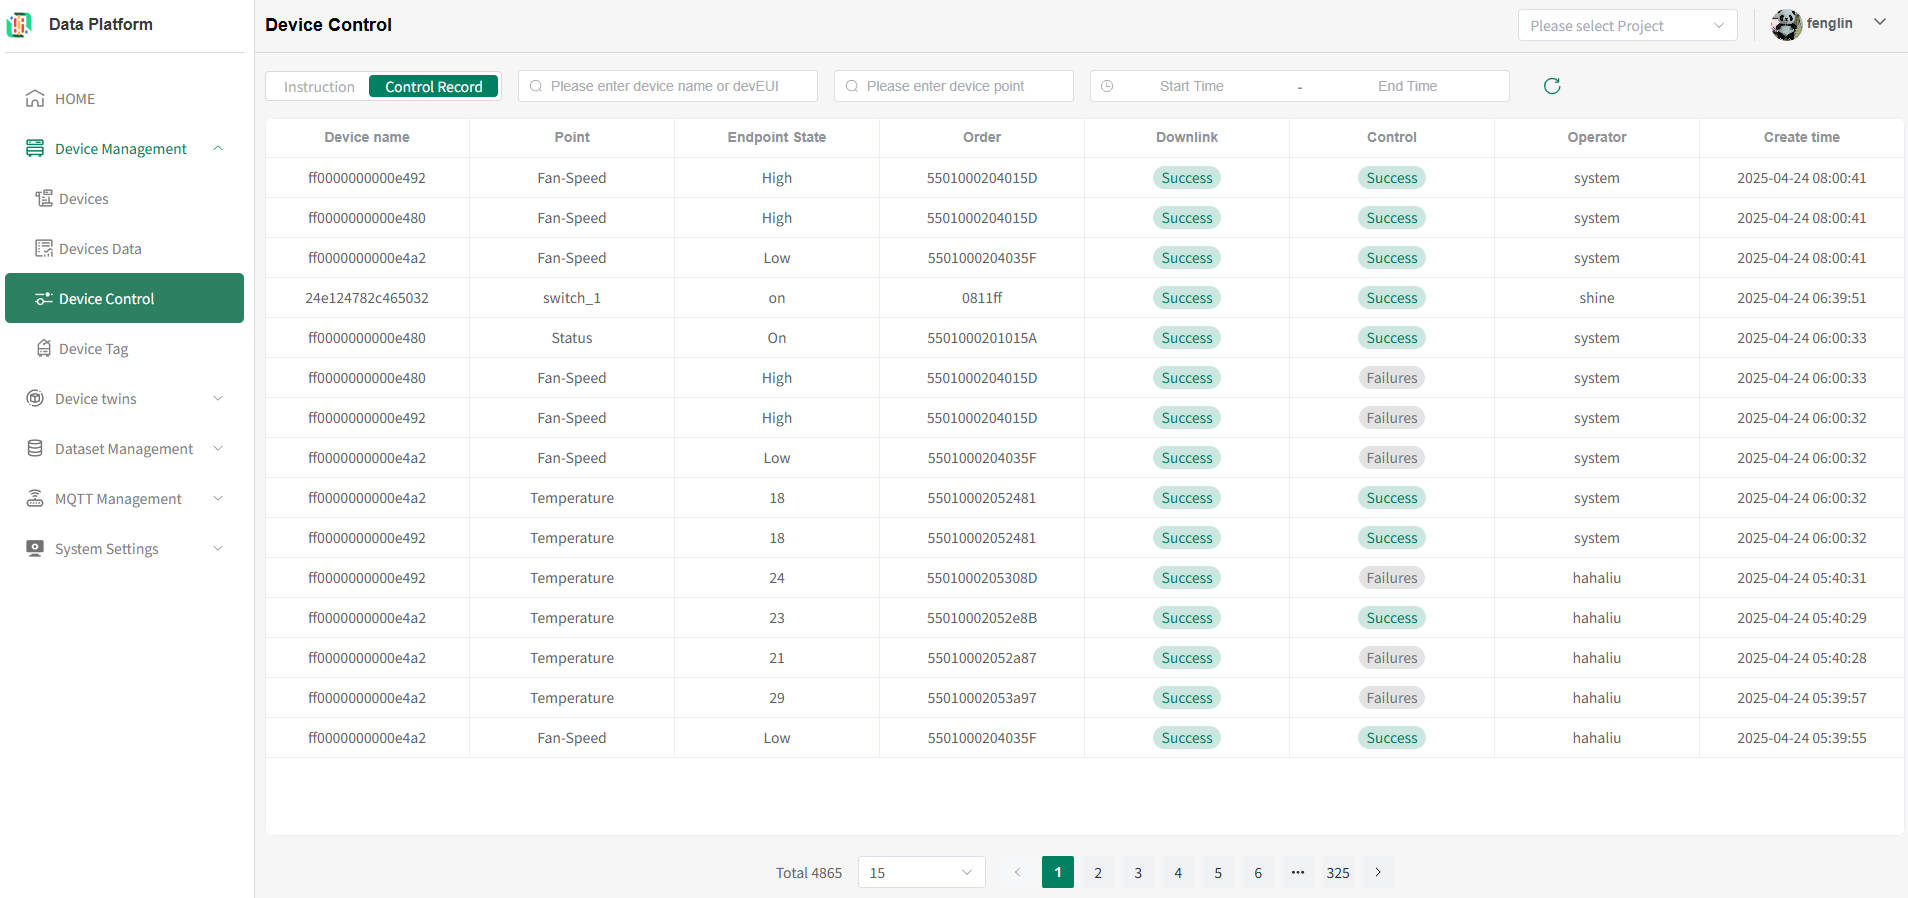The image size is (1908, 898).
Task: Click create time 2025-04-24 06:39:51
Action: click(1802, 298)
